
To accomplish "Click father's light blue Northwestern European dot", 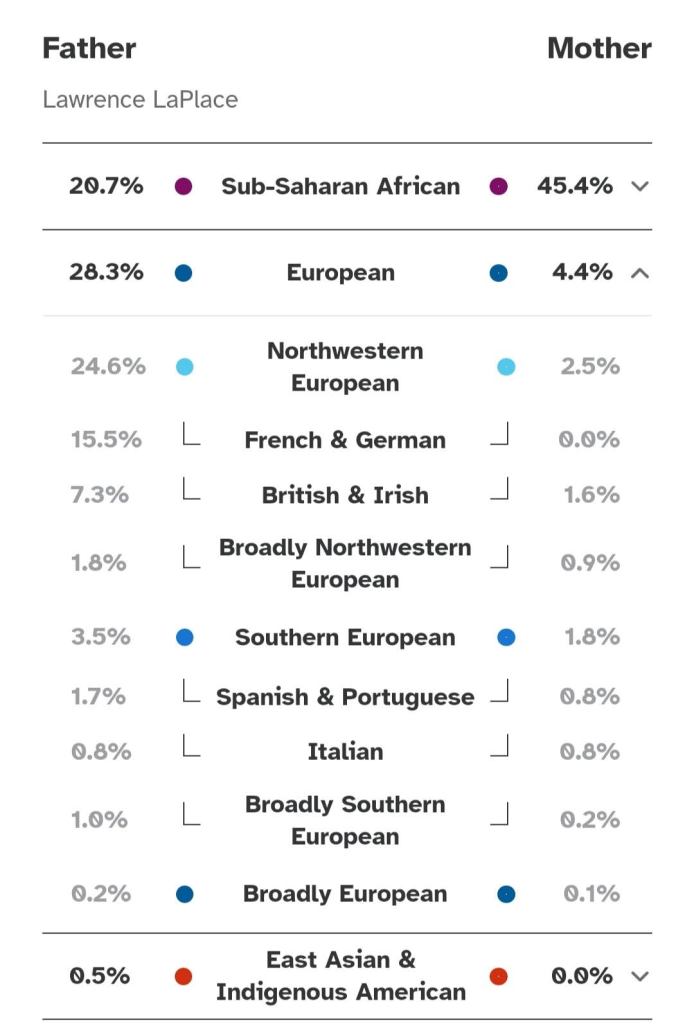I will tap(184, 367).
